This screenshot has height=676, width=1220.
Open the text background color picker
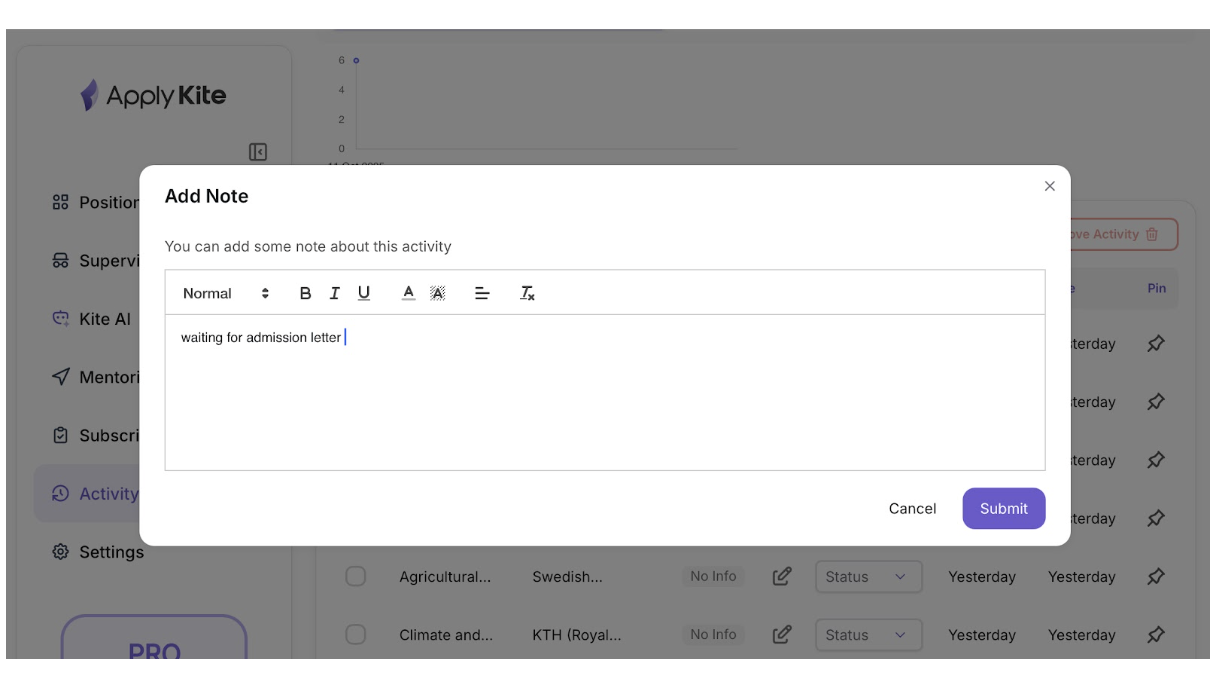[438, 293]
